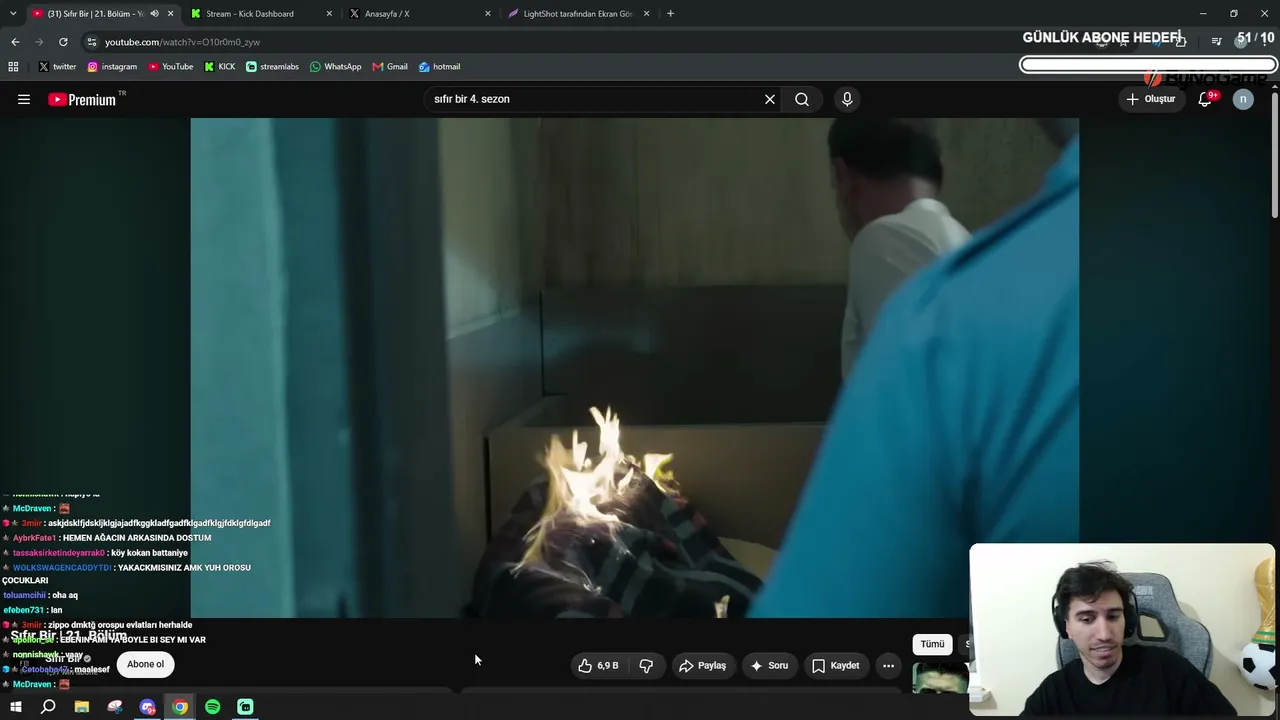Focus the address bar URL
This screenshot has width=1280, height=720.
click(x=183, y=42)
